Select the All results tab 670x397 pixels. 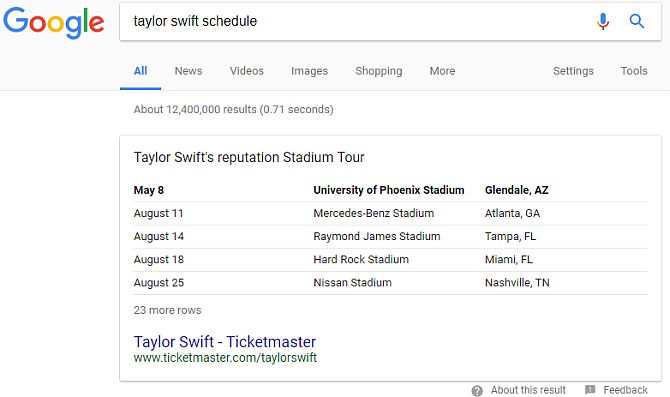pos(140,71)
